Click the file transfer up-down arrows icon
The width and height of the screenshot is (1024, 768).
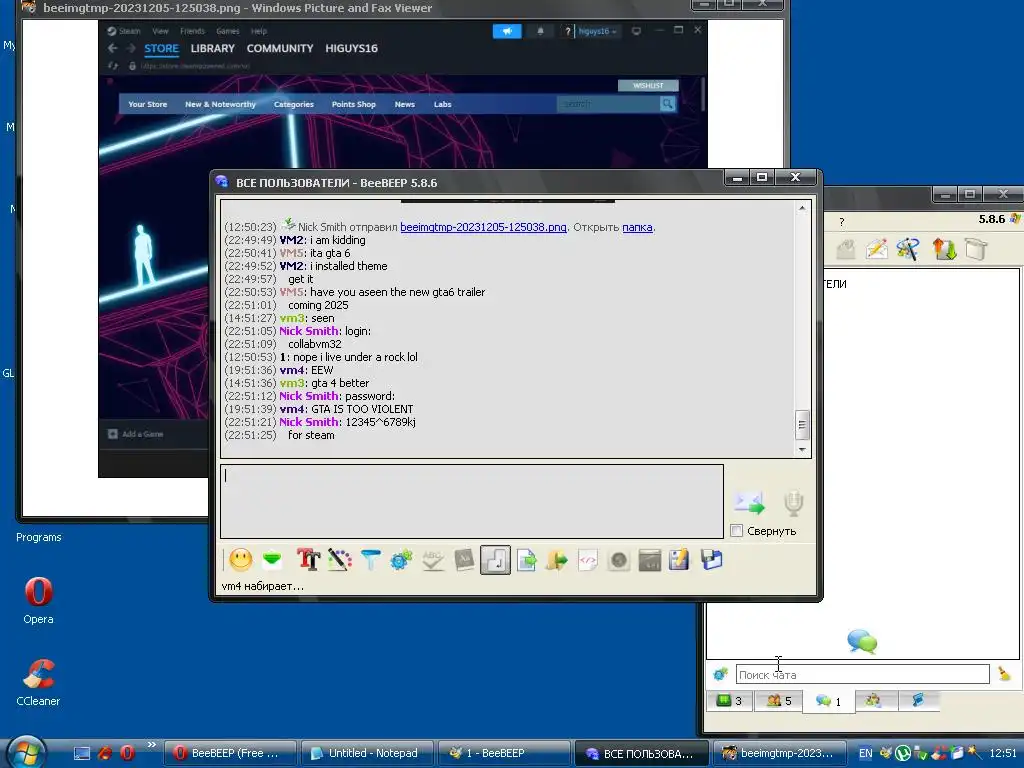944,249
